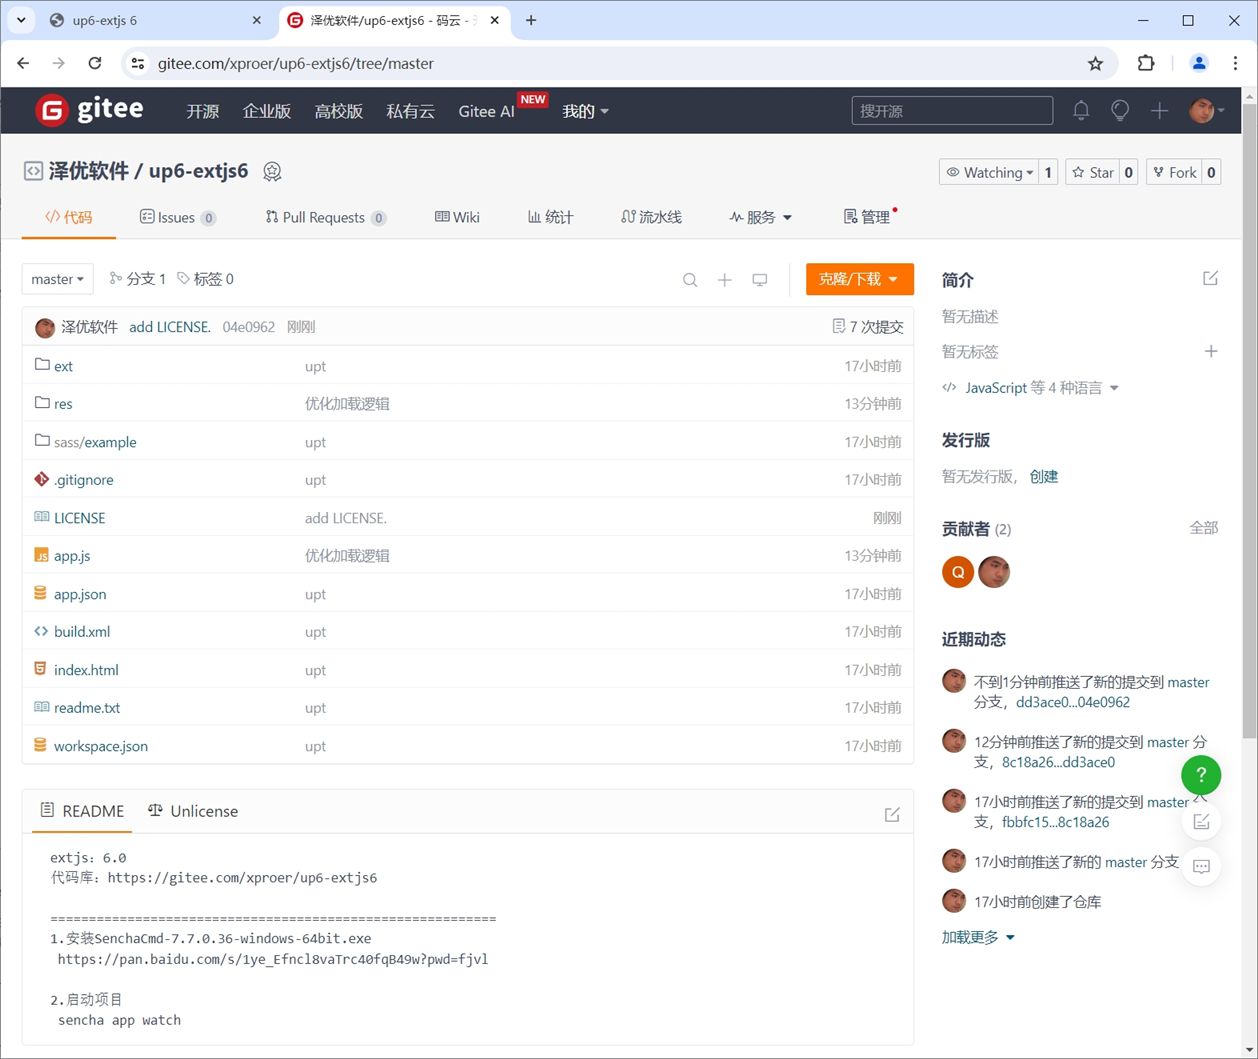1258x1059 pixels.
Task: Click the 搜开源 search field
Action: [x=952, y=110]
